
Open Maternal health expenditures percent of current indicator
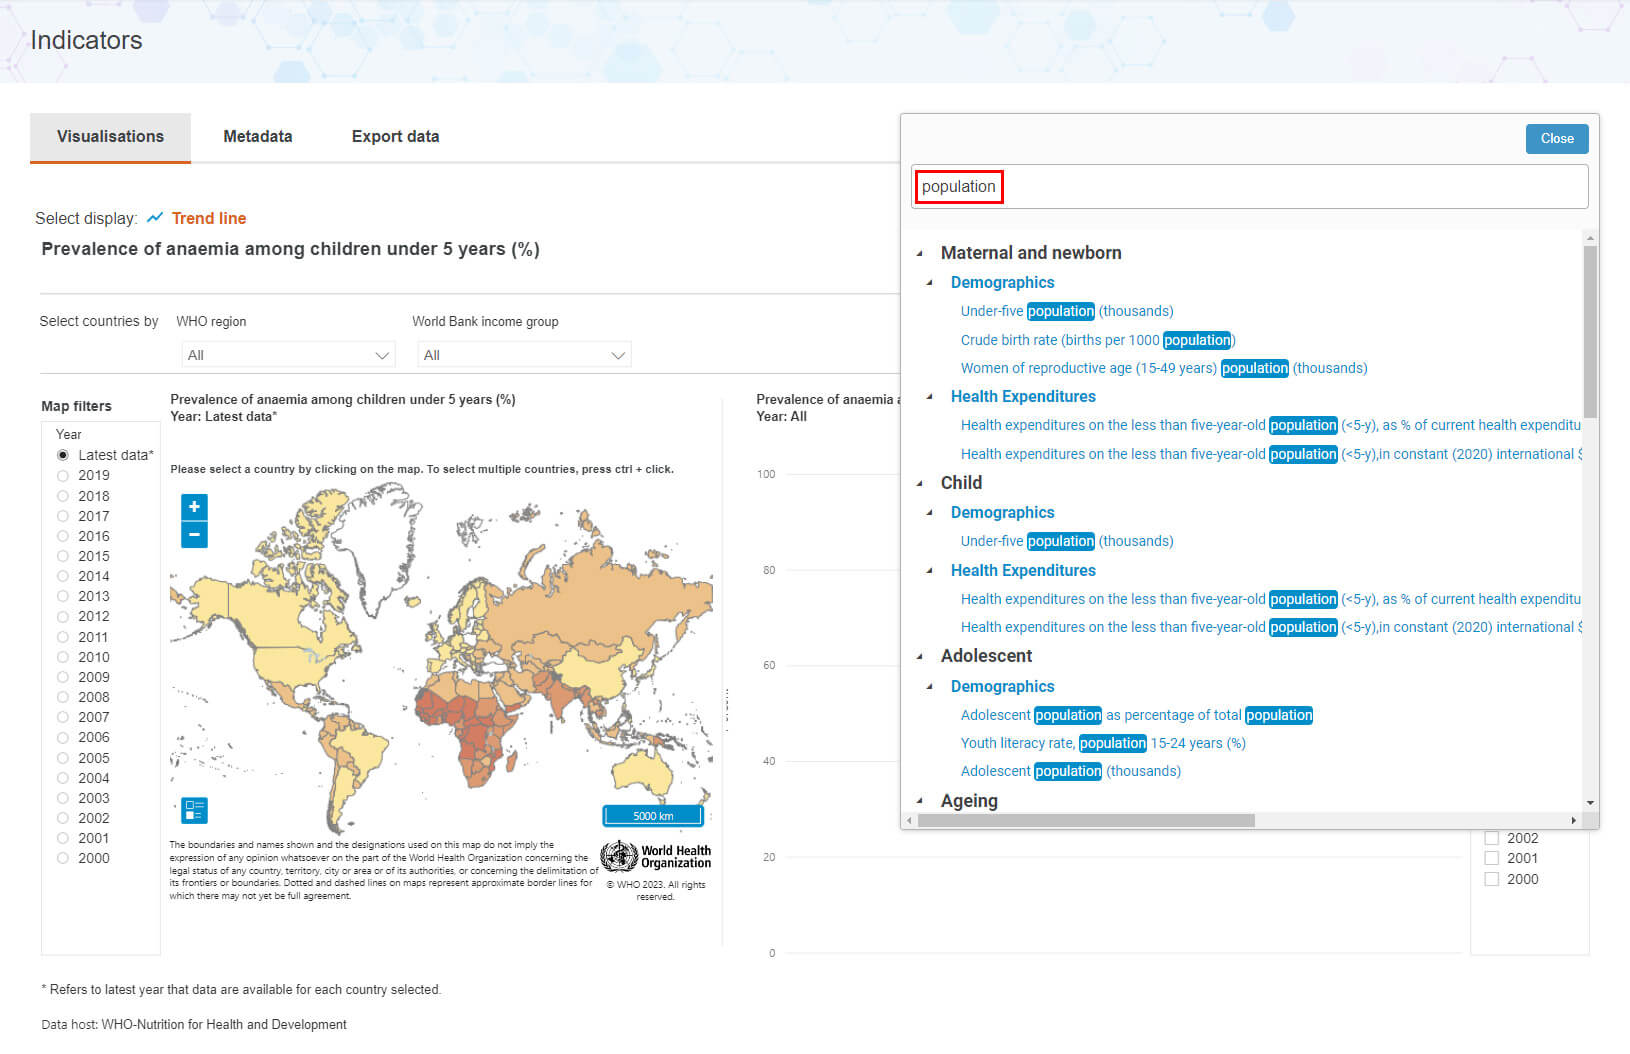(1271, 425)
